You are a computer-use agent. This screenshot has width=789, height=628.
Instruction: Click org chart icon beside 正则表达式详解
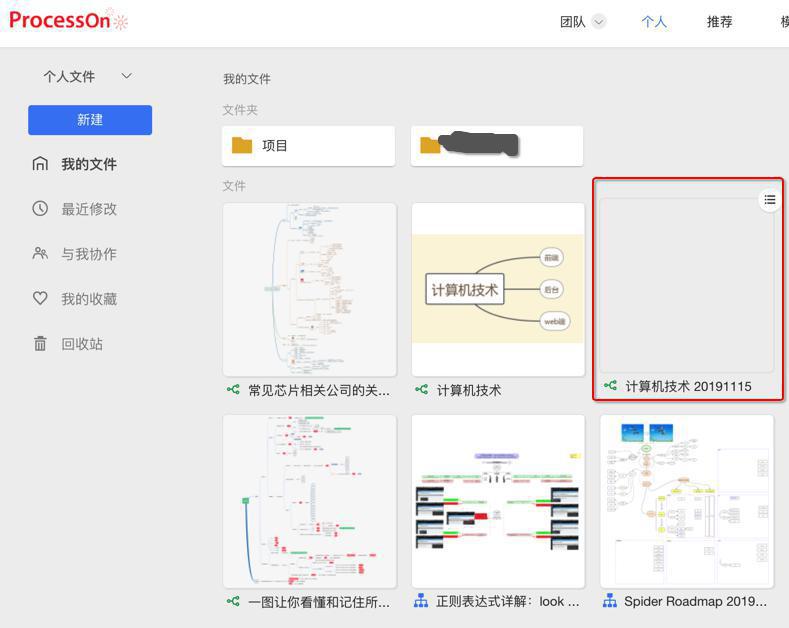point(421,601)
